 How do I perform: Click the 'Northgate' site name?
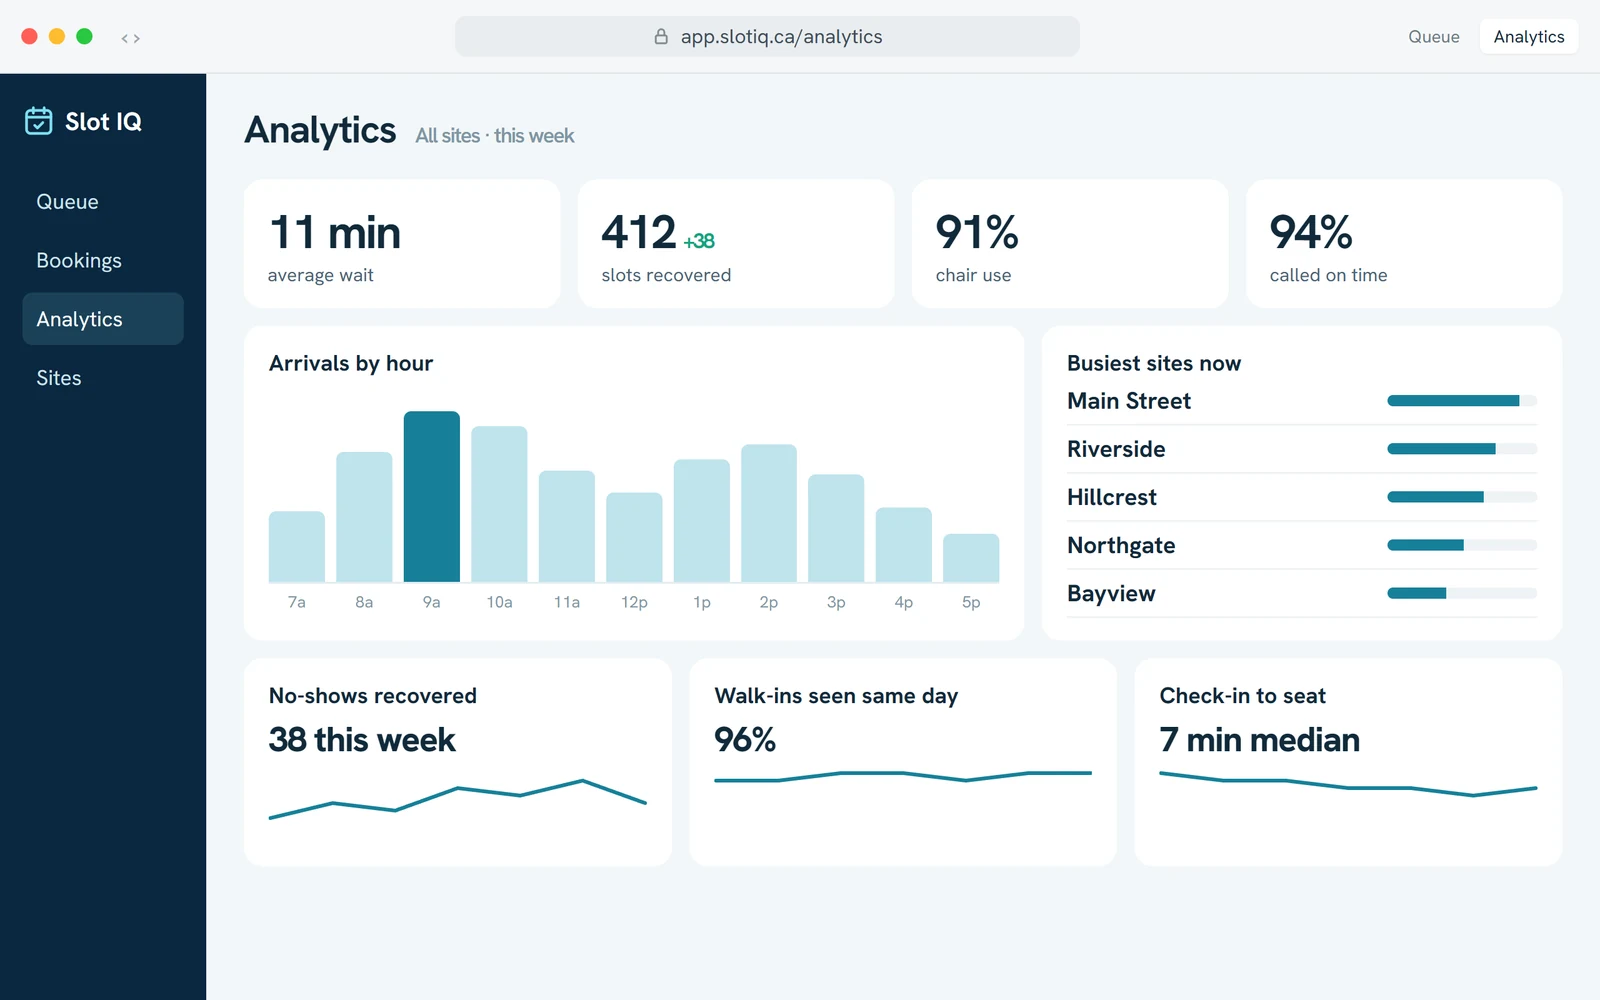coord(1121,545)
